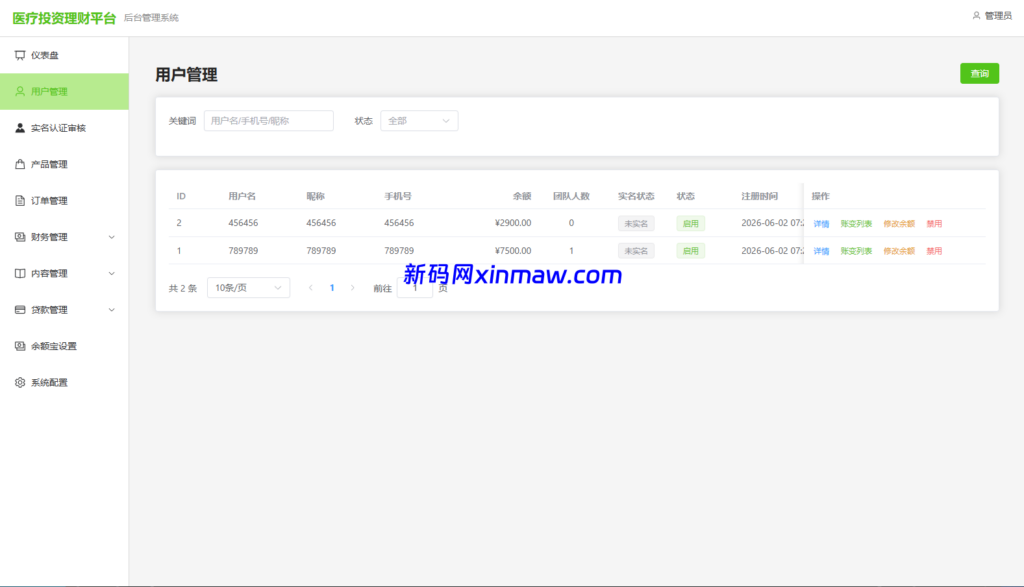Click the 共 2 条 total count

tap(183, 288)
